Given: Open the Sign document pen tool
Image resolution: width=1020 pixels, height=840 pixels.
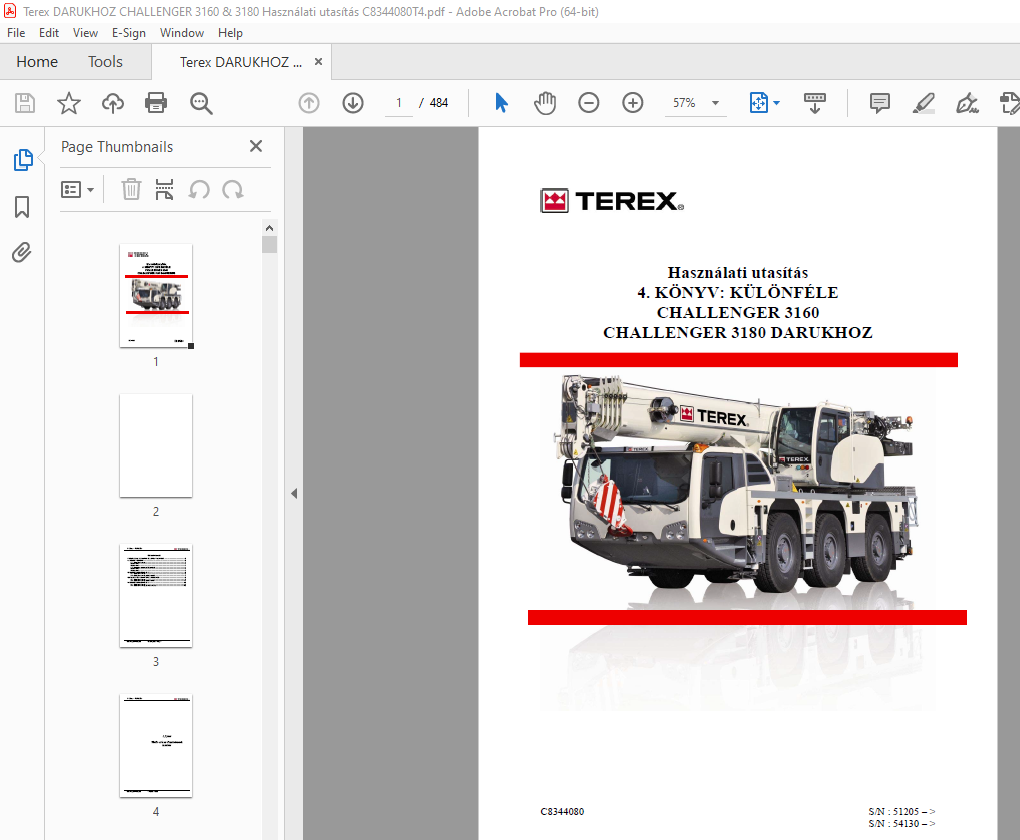Looking at the screenshot, I should [967, 103].
